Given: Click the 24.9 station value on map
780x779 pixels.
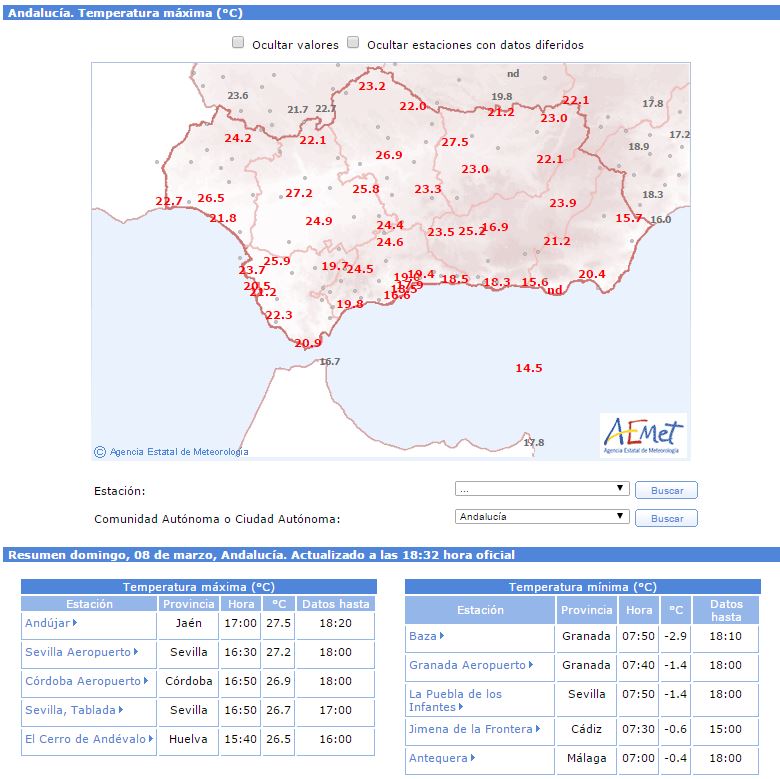Looking at the screenshot, I should pos(319,221).
